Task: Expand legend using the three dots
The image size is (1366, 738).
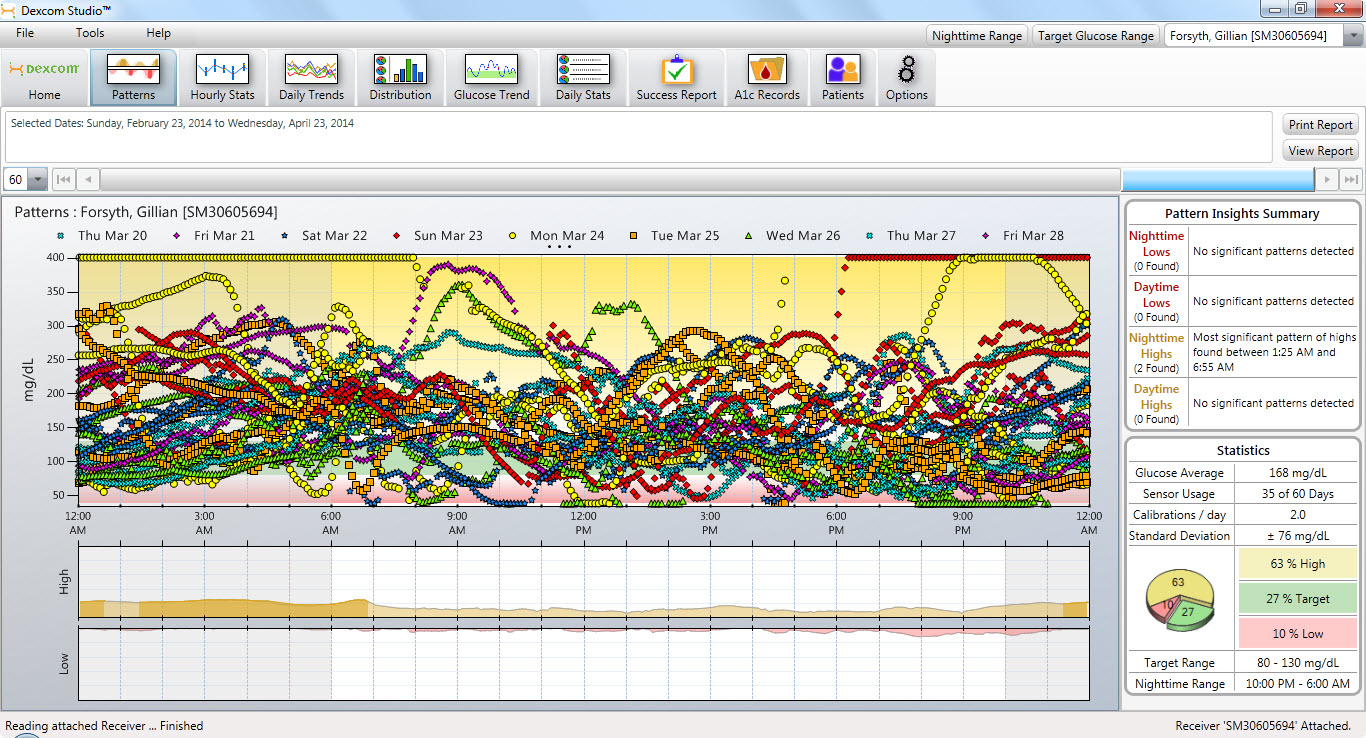Action: point(560,247)
